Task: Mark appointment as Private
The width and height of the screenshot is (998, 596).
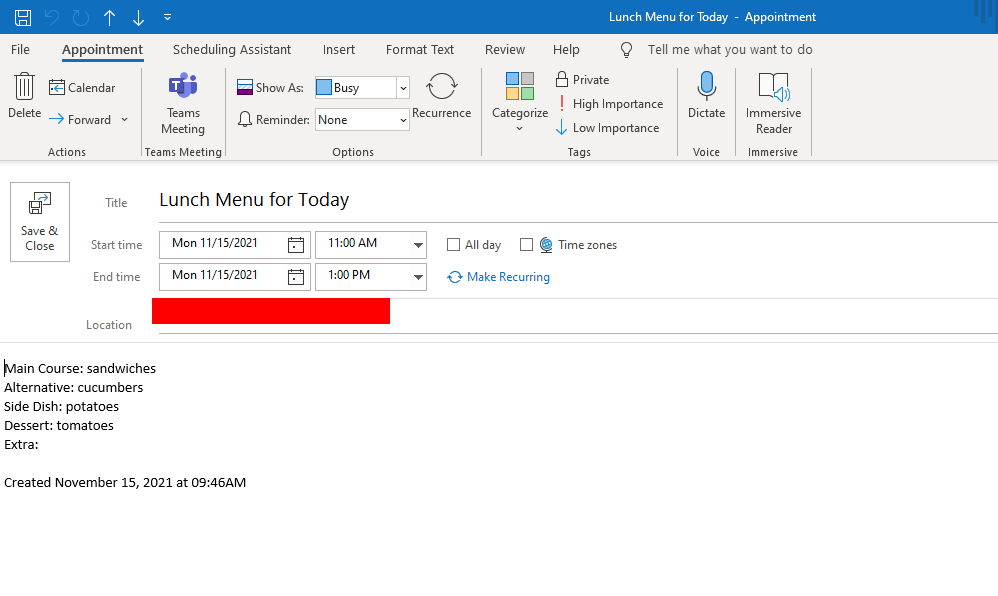Action: click(x=582, y=80)
